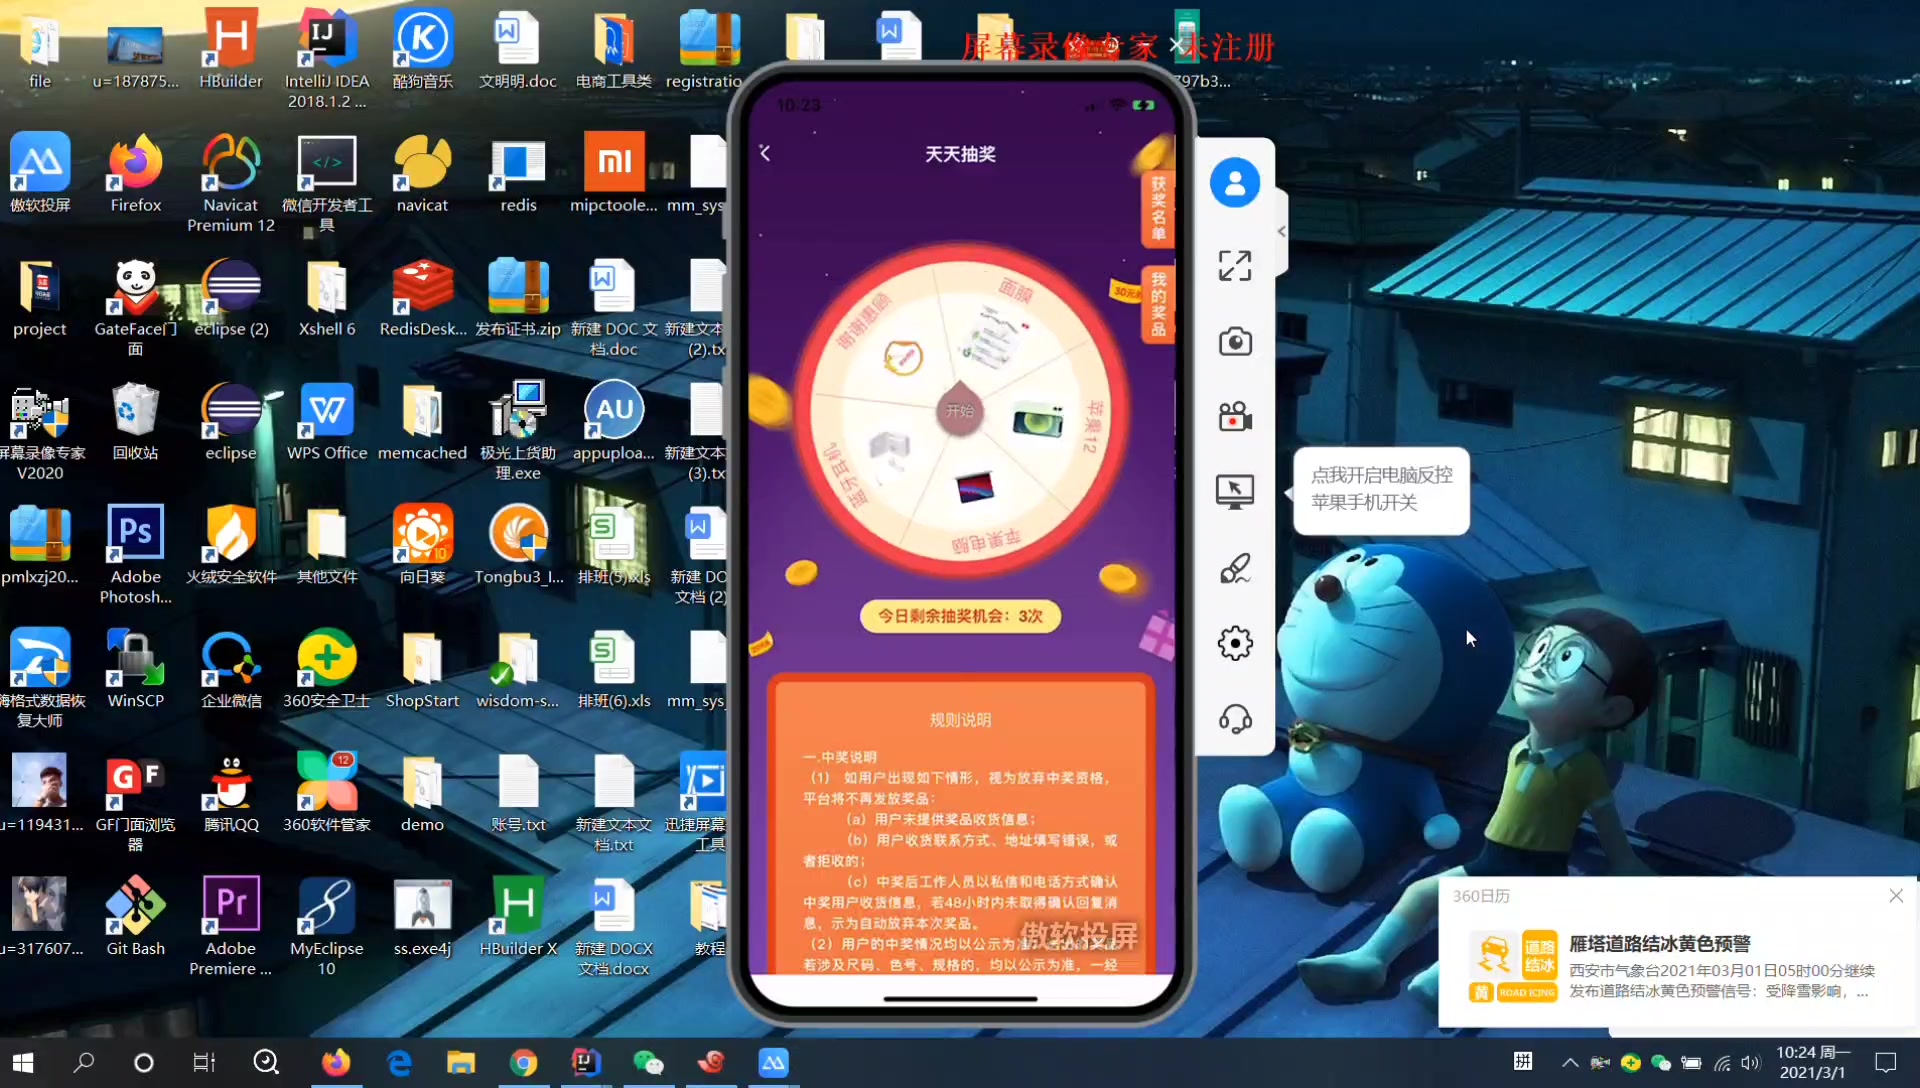The height and width of the screenshot is (1088, 1920).
Task: Open the 我的奖品 side tab
Action: pos(1158,305)
